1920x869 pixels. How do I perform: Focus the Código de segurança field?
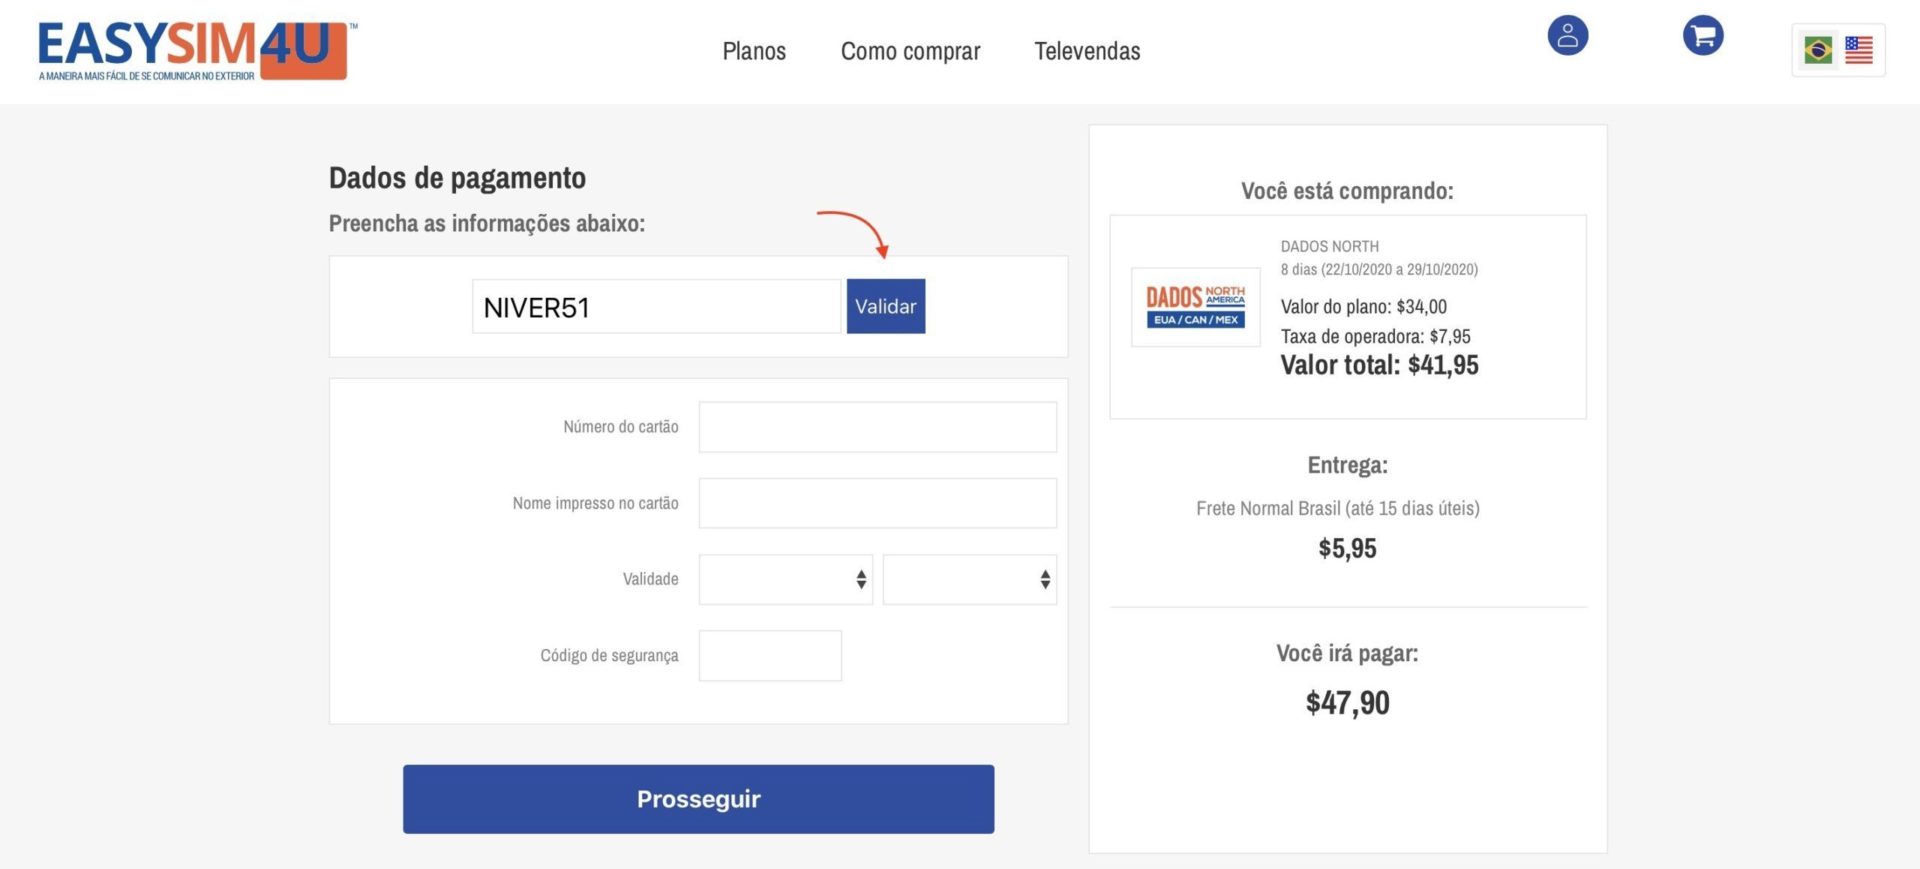point(769,656)
